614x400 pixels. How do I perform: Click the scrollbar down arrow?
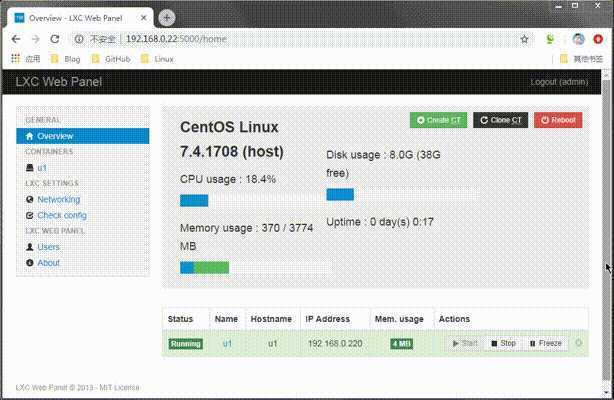coord(606,393)
